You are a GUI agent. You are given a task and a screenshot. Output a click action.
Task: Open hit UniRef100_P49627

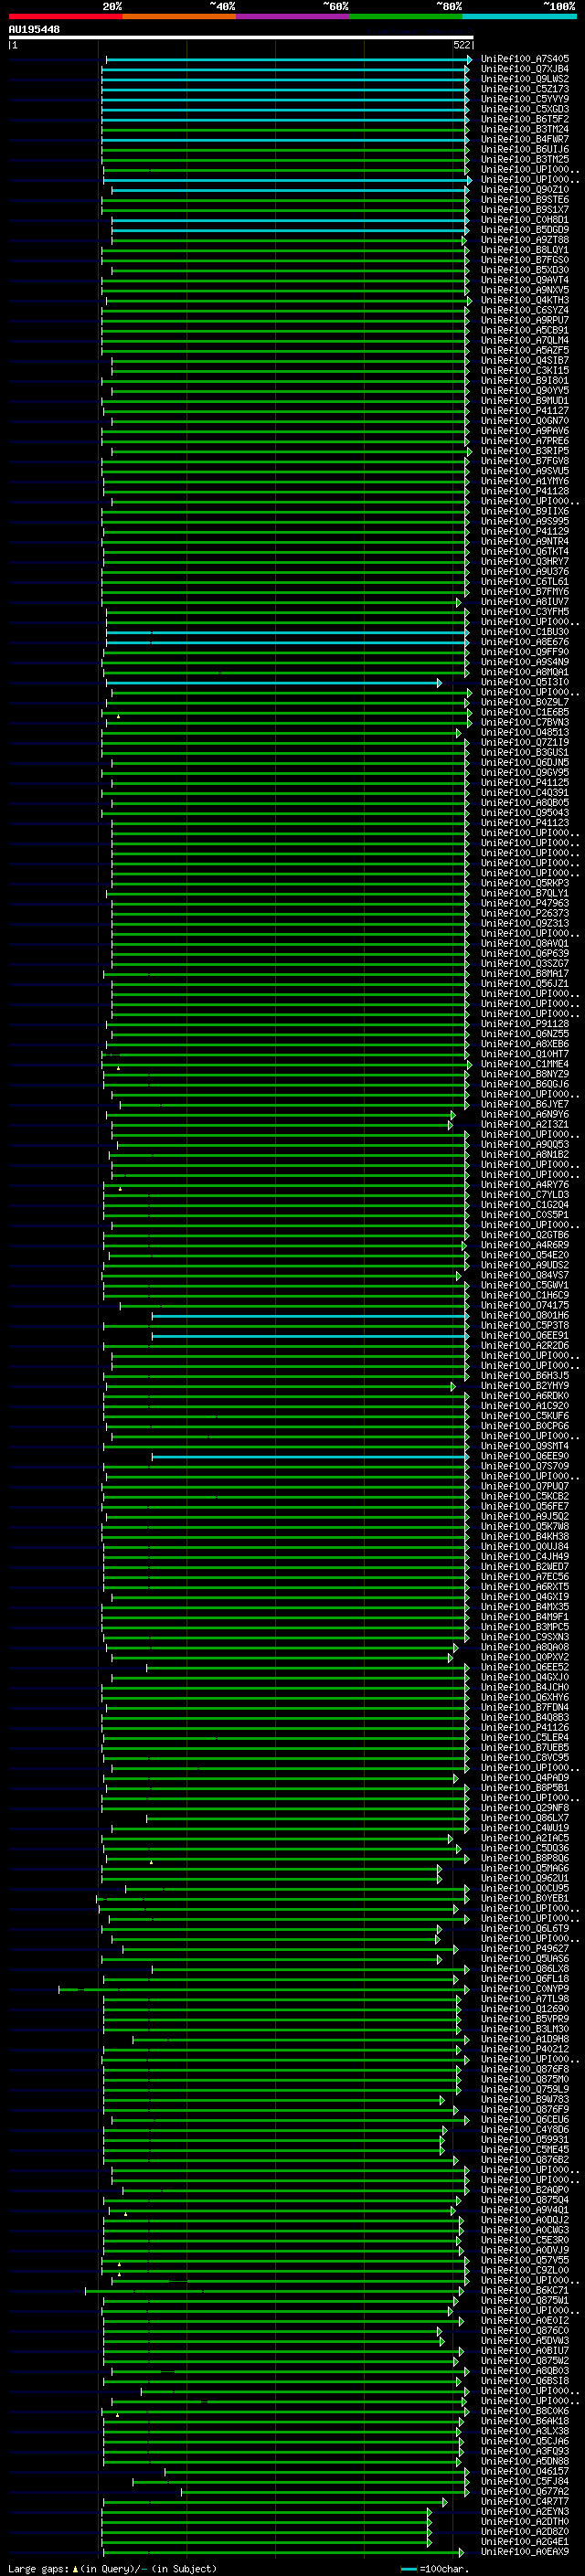[525, 1949]
